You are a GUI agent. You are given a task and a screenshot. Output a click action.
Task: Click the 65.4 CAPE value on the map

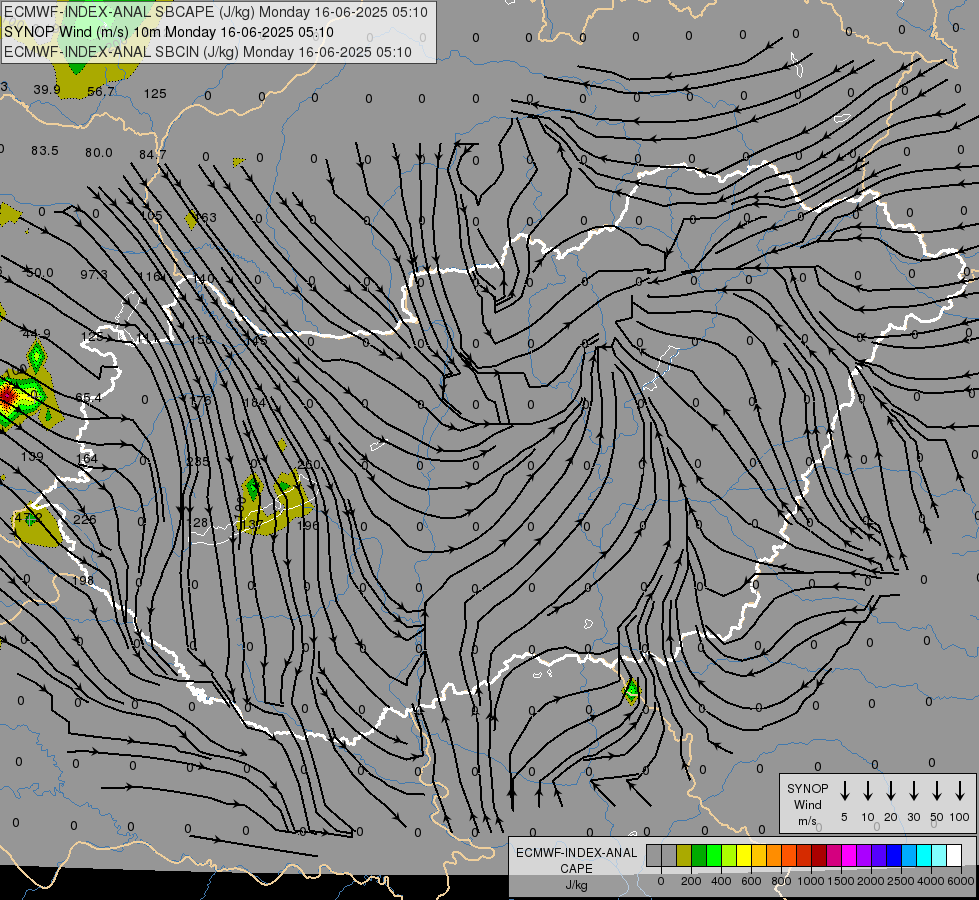click(x=88, y=397)
